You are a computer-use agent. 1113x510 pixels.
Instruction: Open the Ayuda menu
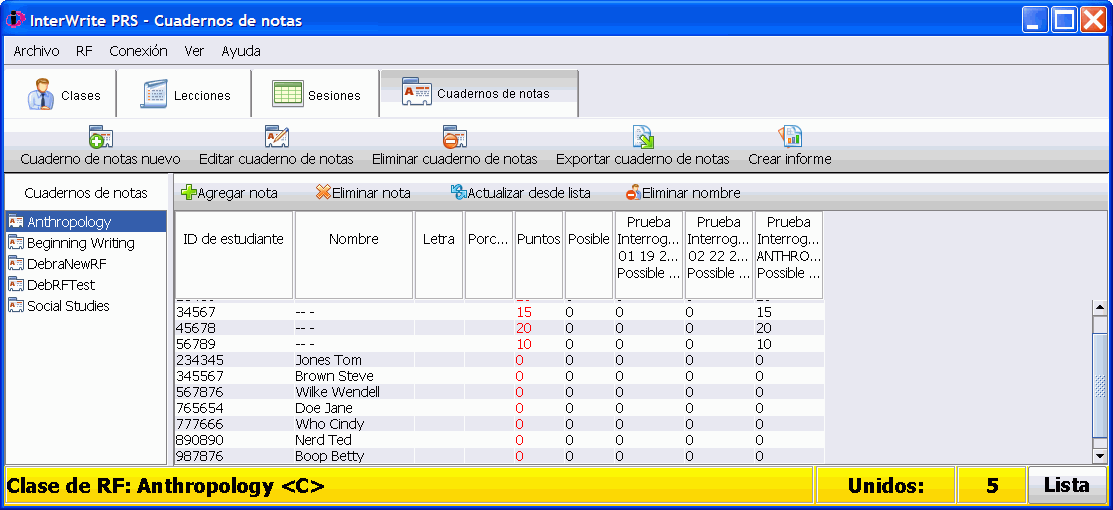[241, 51]
